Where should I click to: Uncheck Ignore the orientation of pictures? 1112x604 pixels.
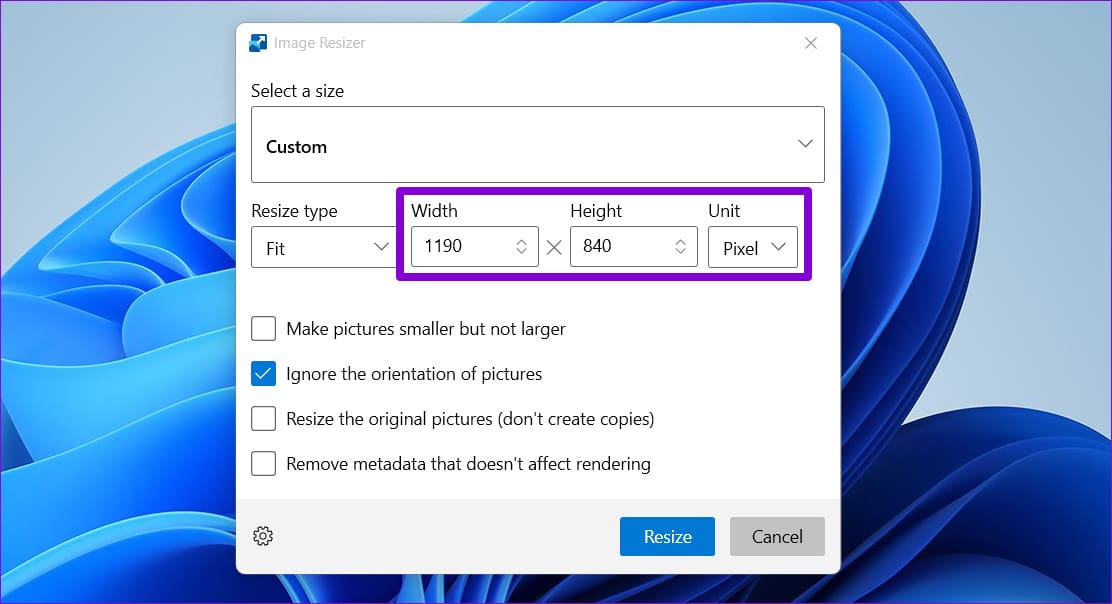point(263,374)
